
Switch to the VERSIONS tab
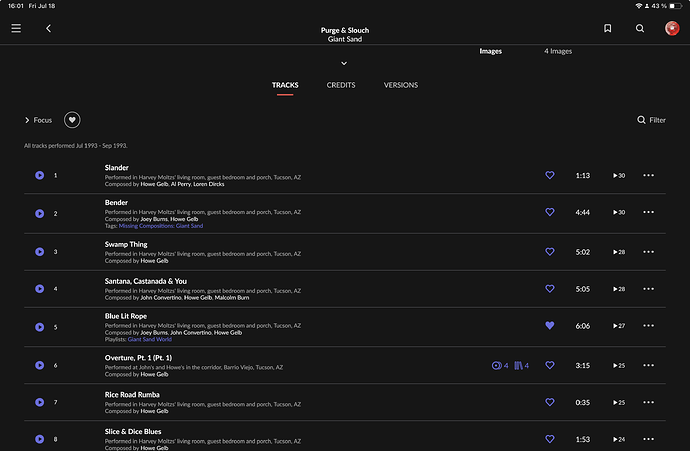[401, 85]
